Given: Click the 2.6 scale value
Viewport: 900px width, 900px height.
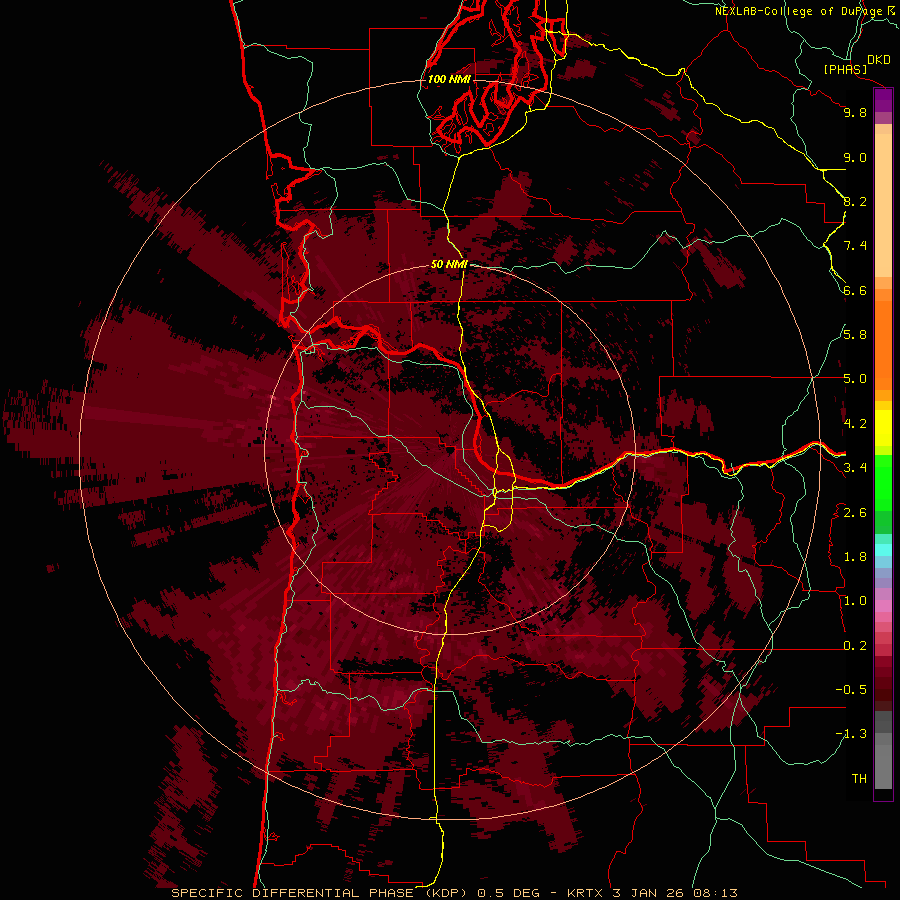Looking at the screenshot, I should click(x=855, y=513).
